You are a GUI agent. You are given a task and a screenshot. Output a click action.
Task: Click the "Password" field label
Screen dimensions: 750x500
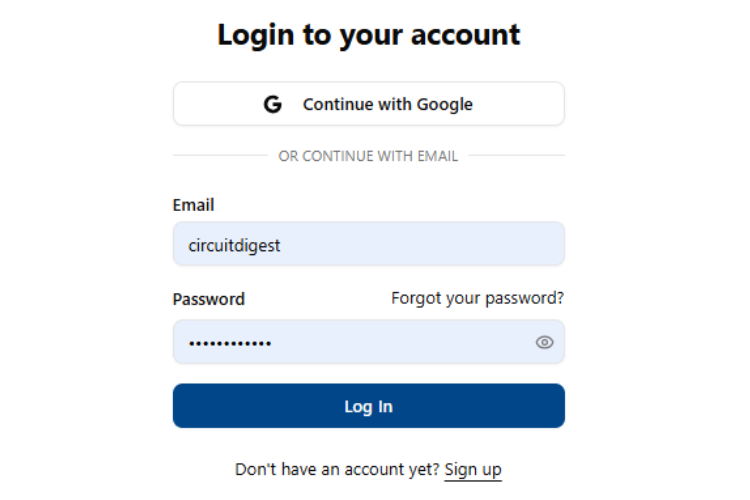(x=208, y=299)
